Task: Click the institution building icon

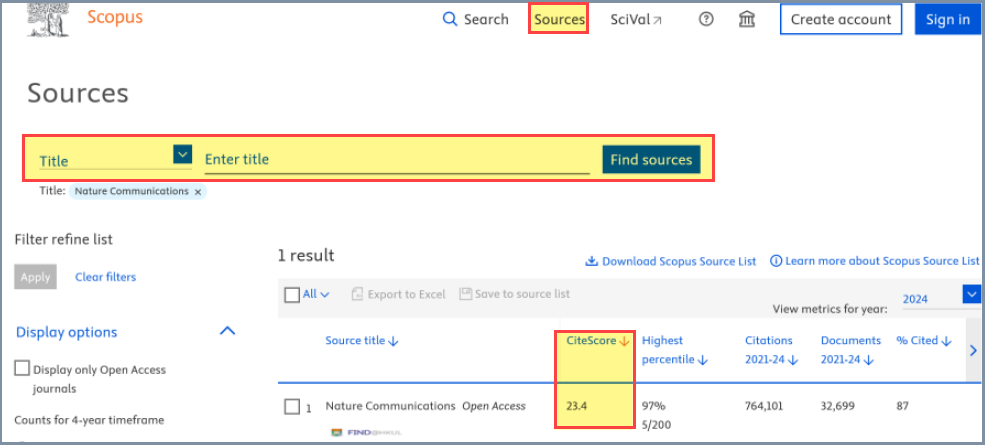Action: pos(747,19)
